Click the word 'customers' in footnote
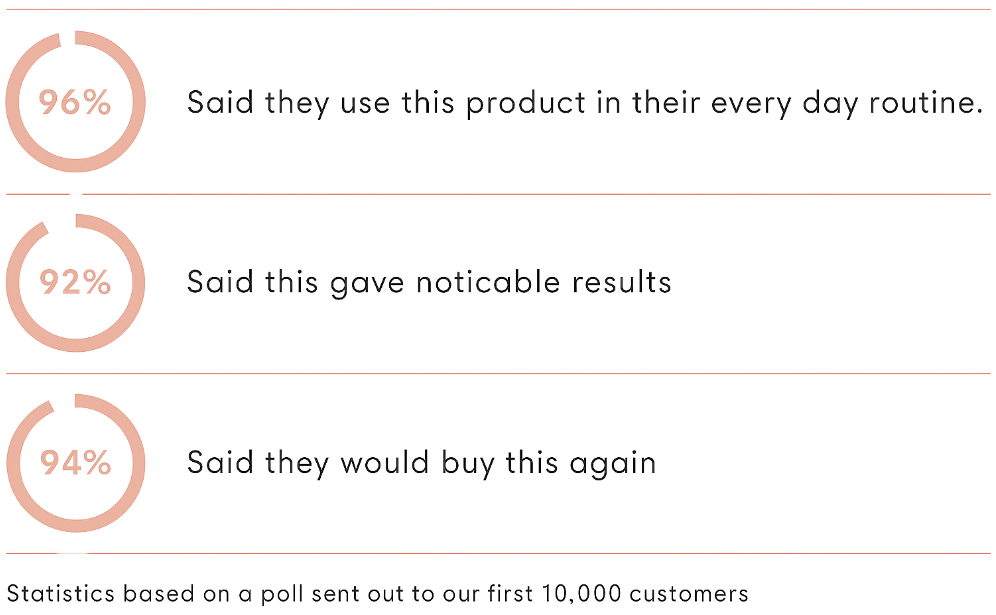Viewport: 996px width, 615px height. pos(689,594)
